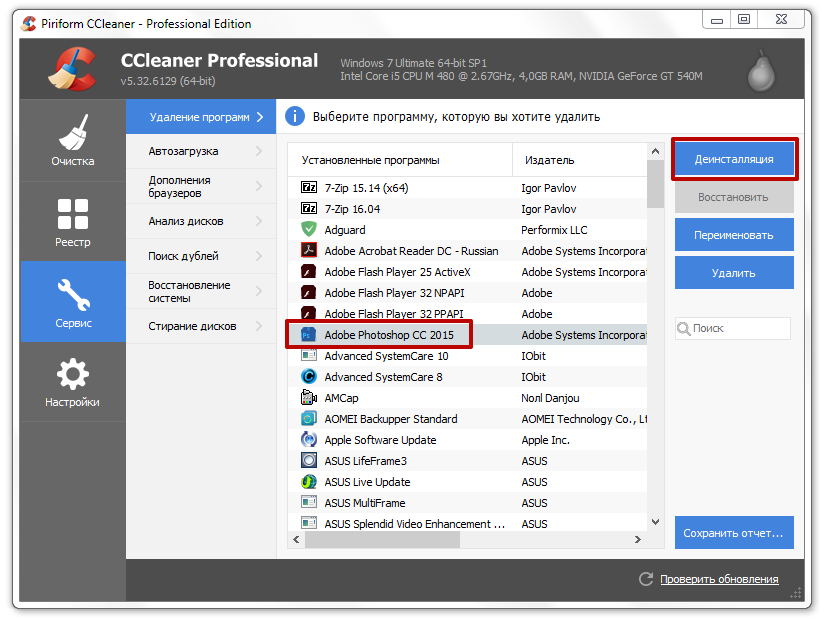This screenshot has height=619, width=824.
Task: Click the refresh icon beside Проверить обновления
Action: (646, 579)
